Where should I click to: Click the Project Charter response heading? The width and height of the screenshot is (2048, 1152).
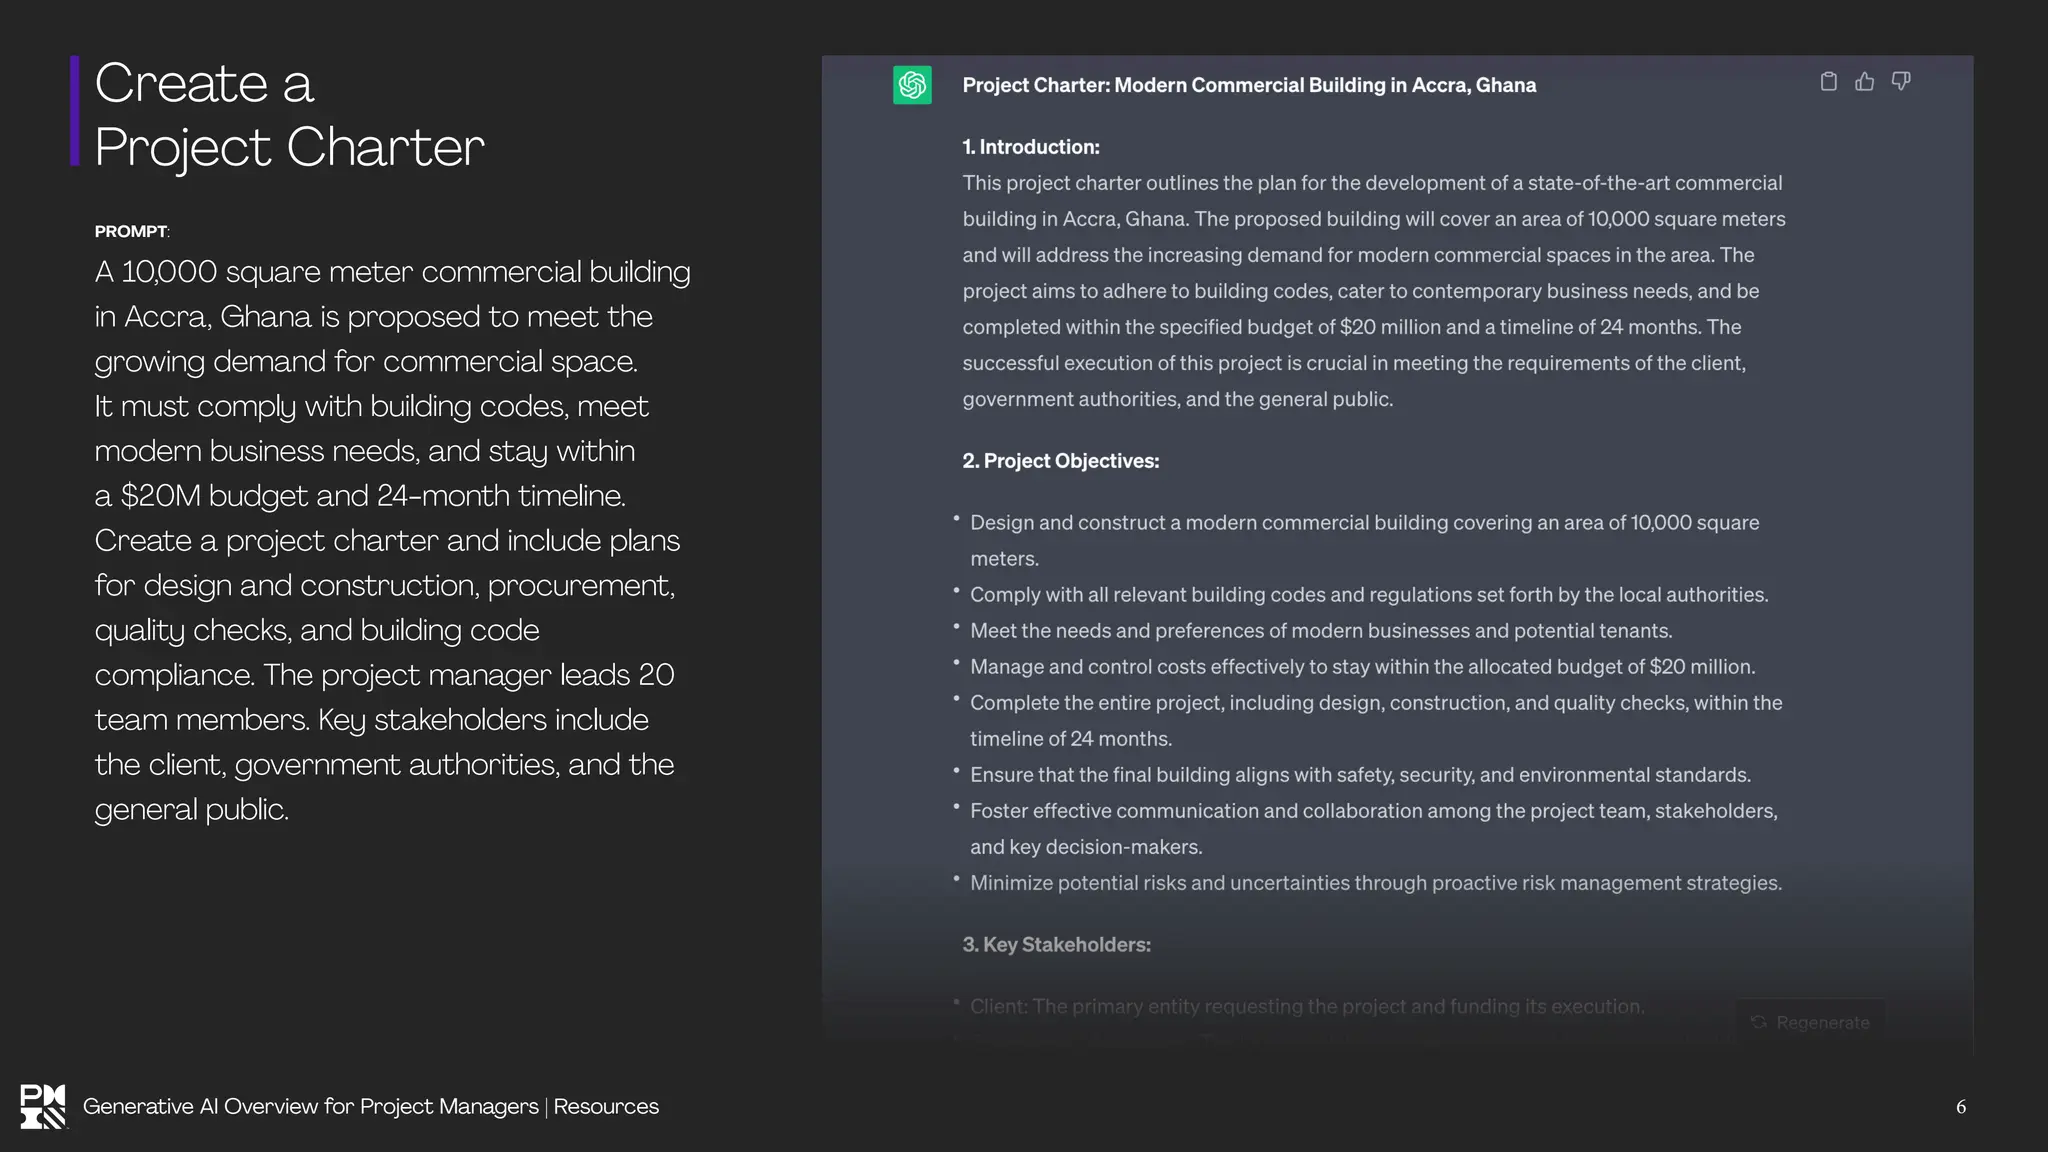(x=1249, y=85)
